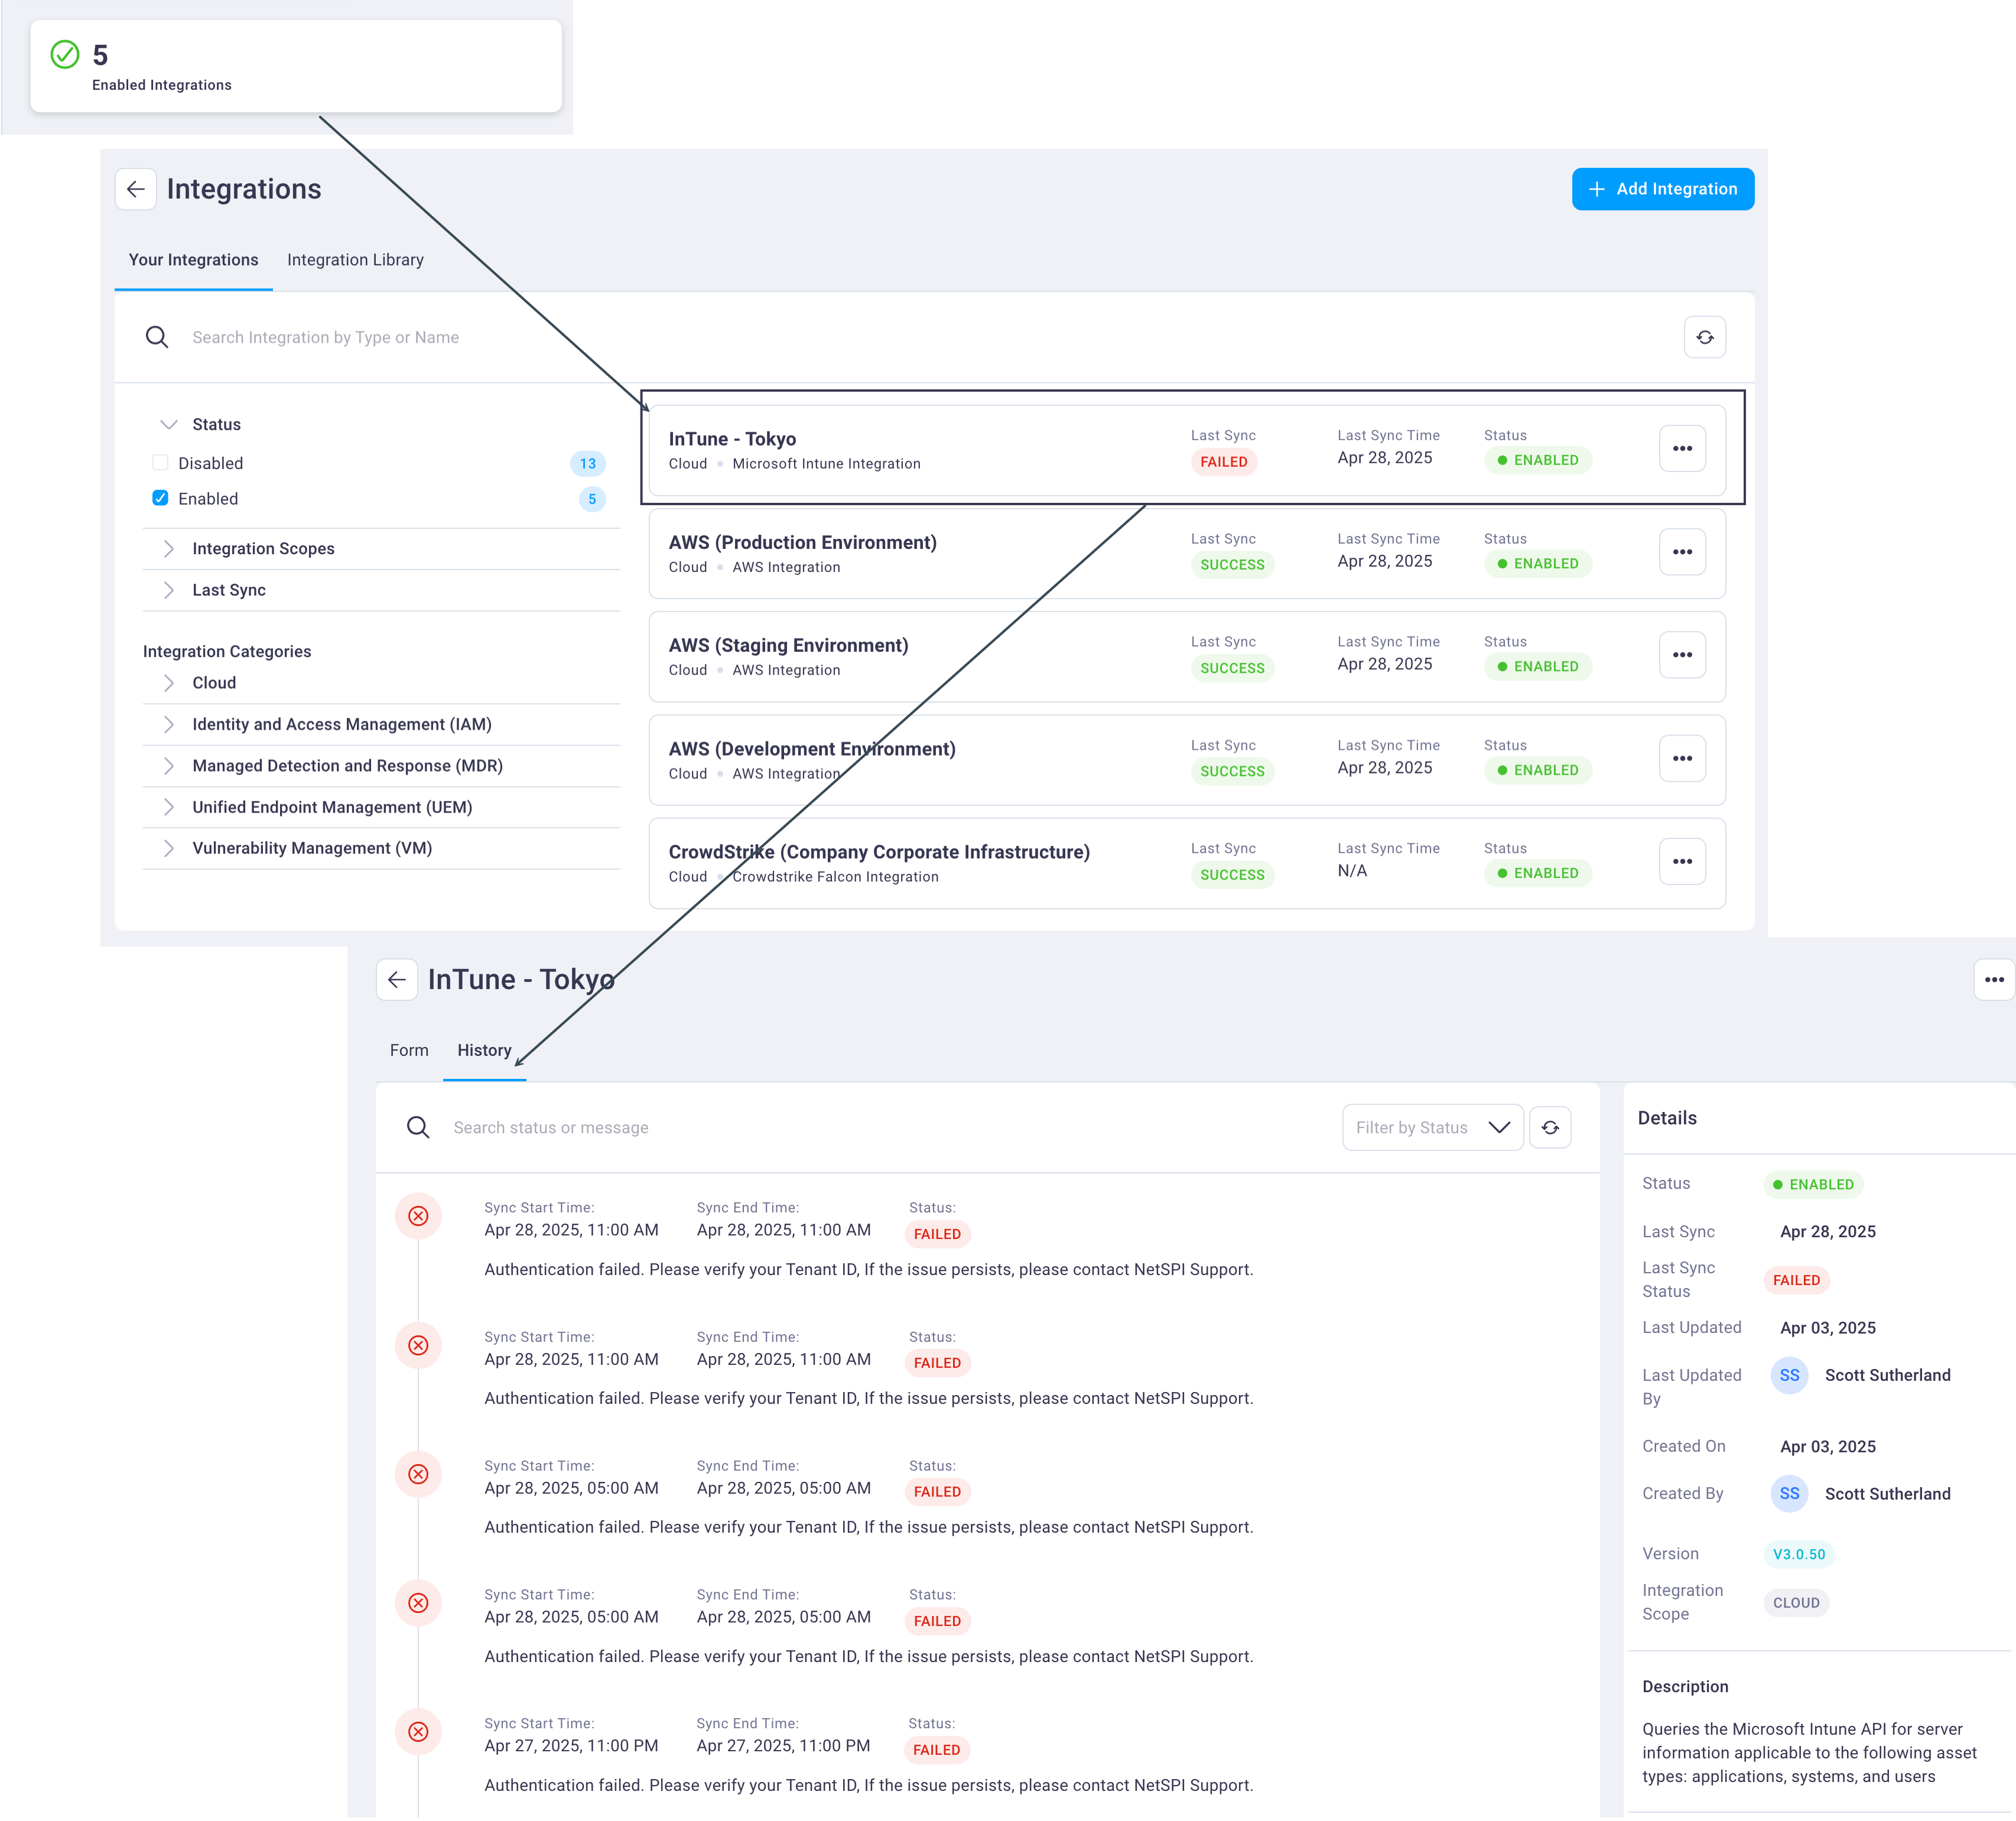Focus the Search status or message field
Screen dimensions: 2016x1821
tap(550, 1128)
